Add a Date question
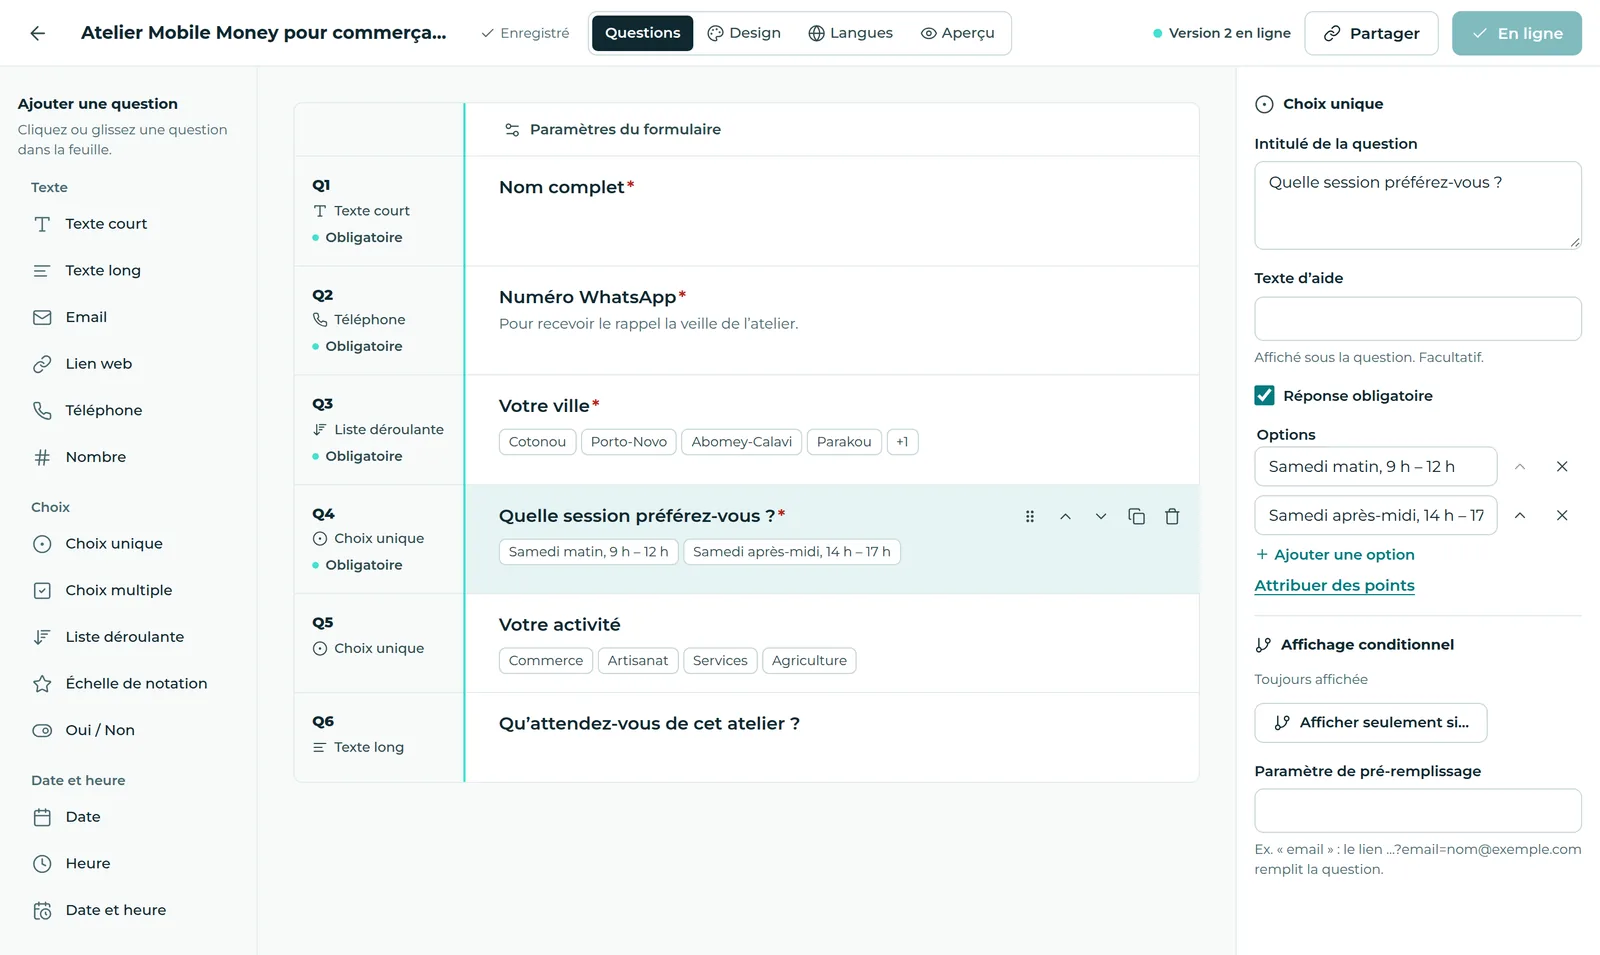Viewport: 1600px width, 955px height. (x=128, y=817)
